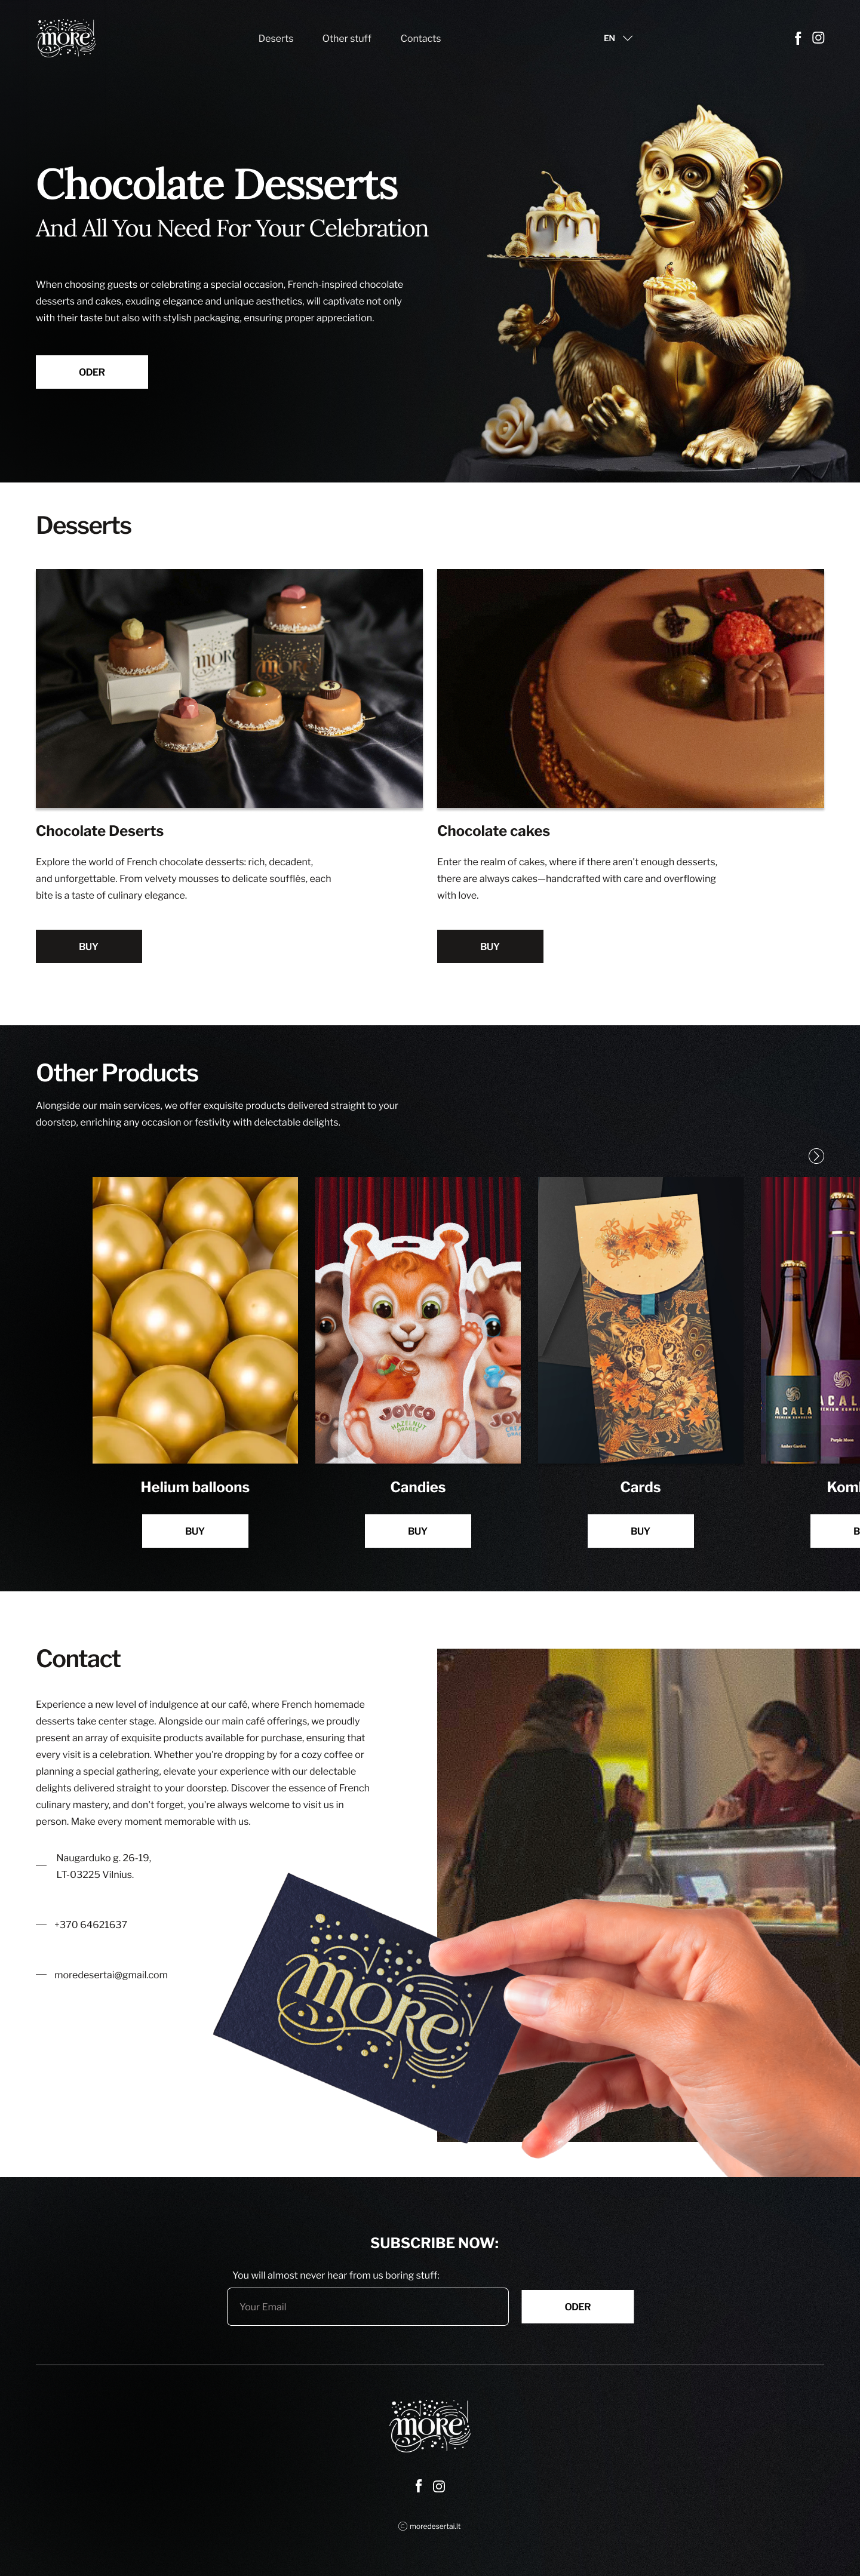Image resolution: width=860 pixels, height=2576 pixels.
Task: Open the Deserts menu item
Action: [x=276, y=38]
